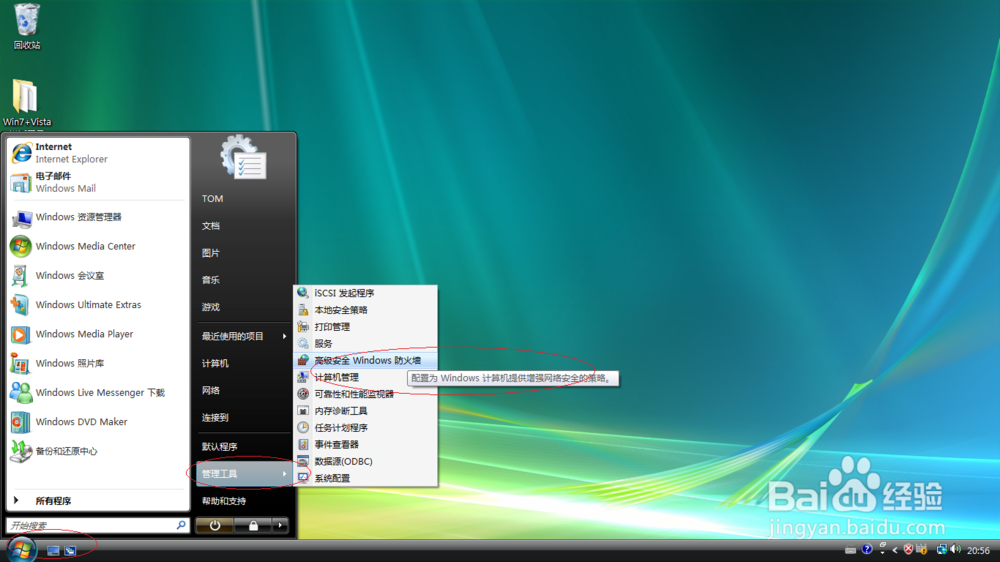This screenshot has width=1000, height=562.
Task: Click the Start orb button
Action: (x=21, y=549)
